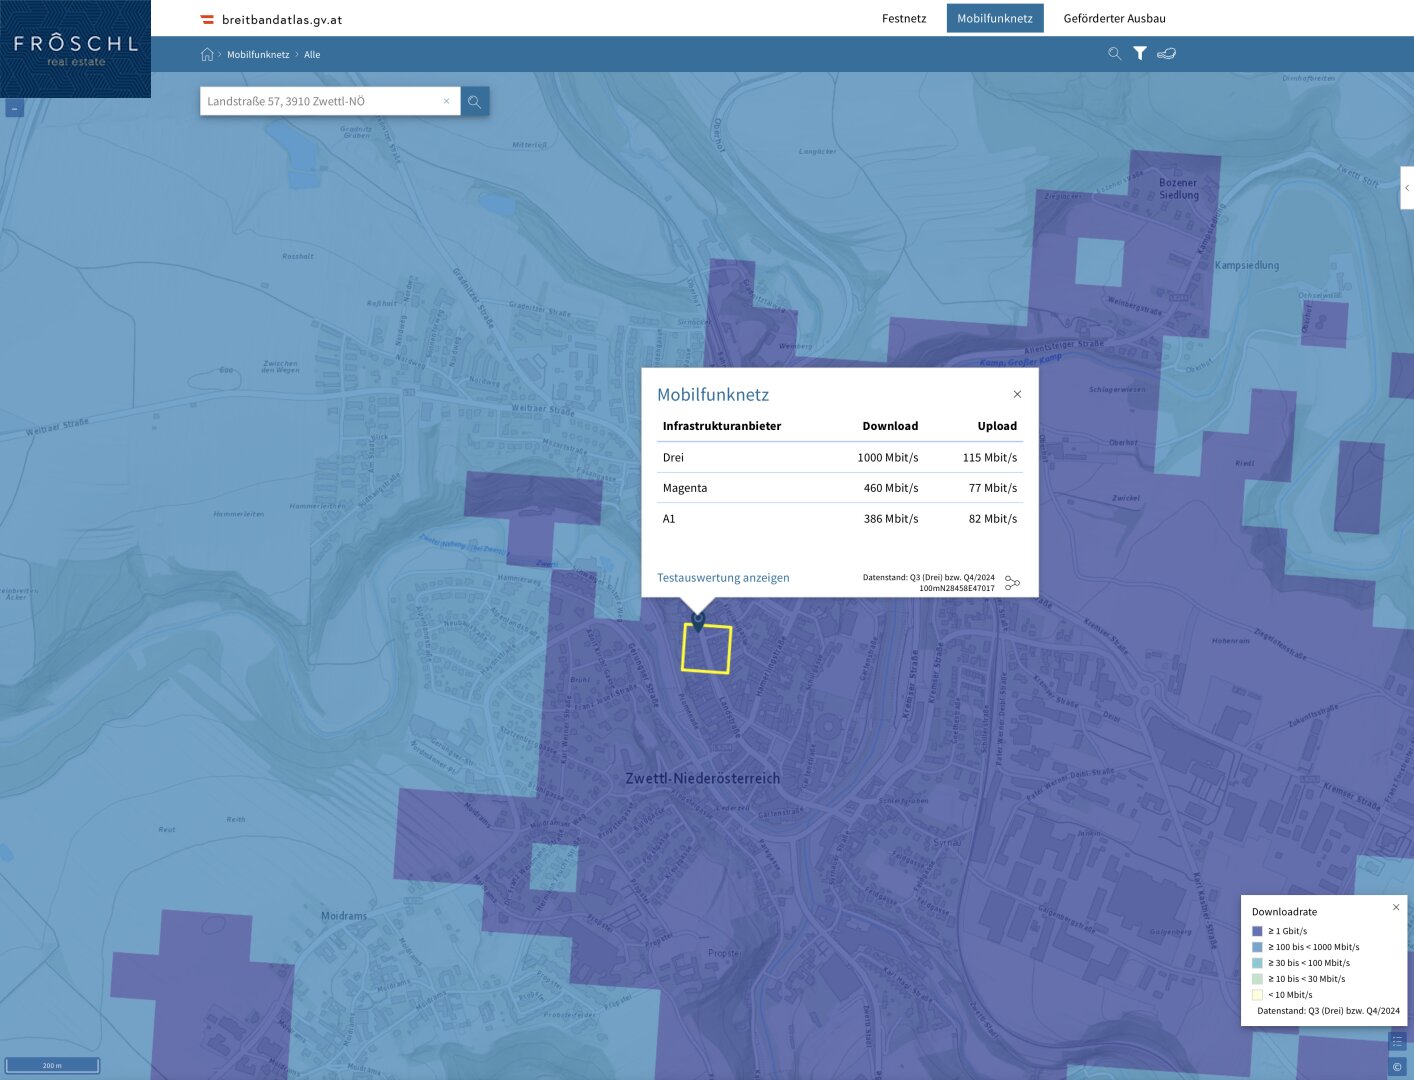
Task: Expand the right side panel chevron
Action: (x=1406, y=188)
